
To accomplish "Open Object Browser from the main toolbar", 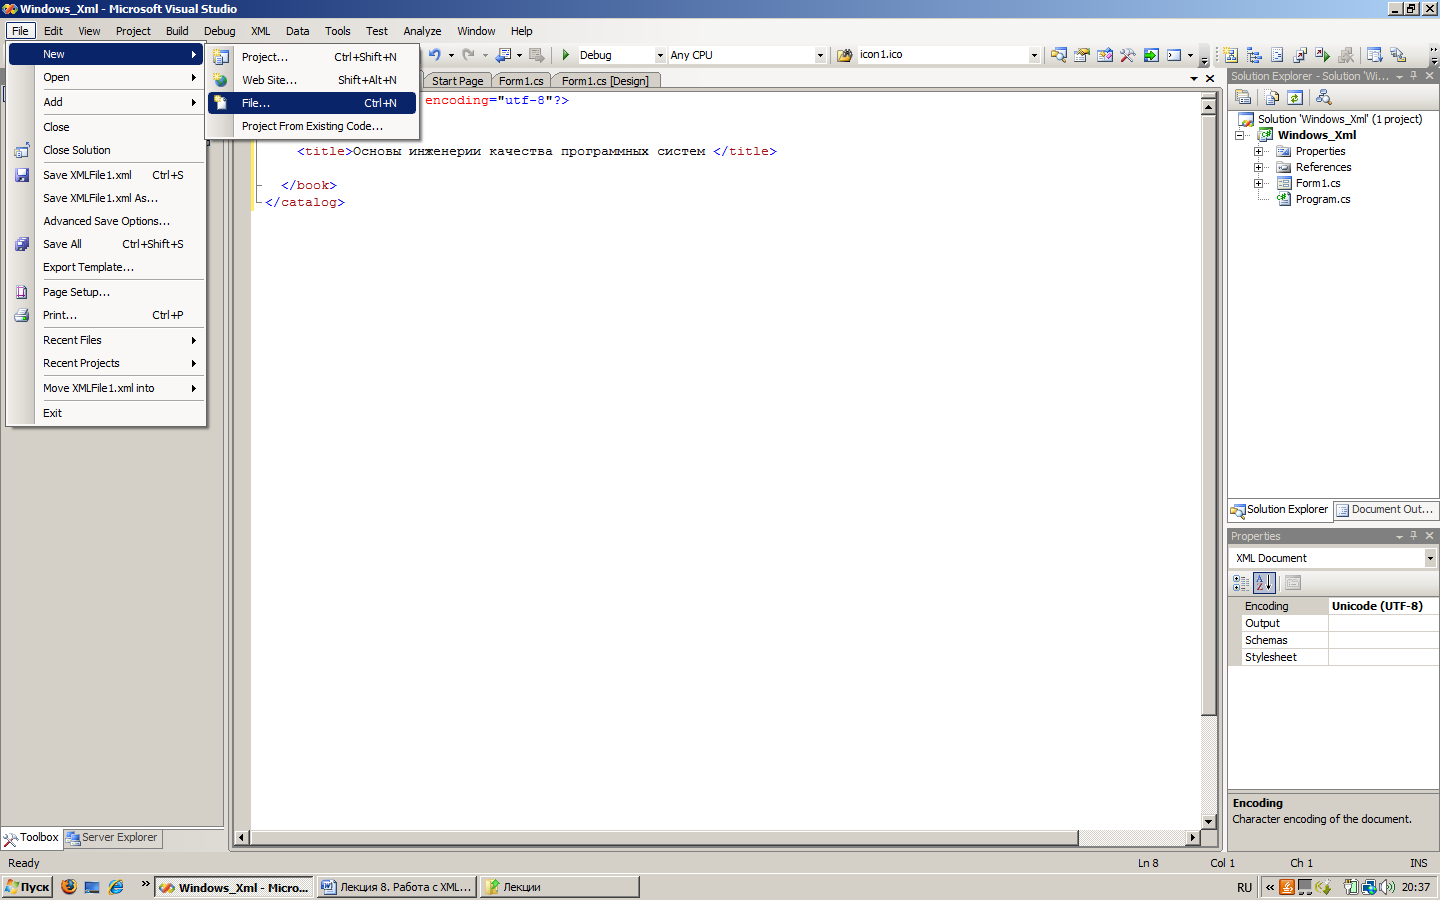I will [x=1105, y=55].
